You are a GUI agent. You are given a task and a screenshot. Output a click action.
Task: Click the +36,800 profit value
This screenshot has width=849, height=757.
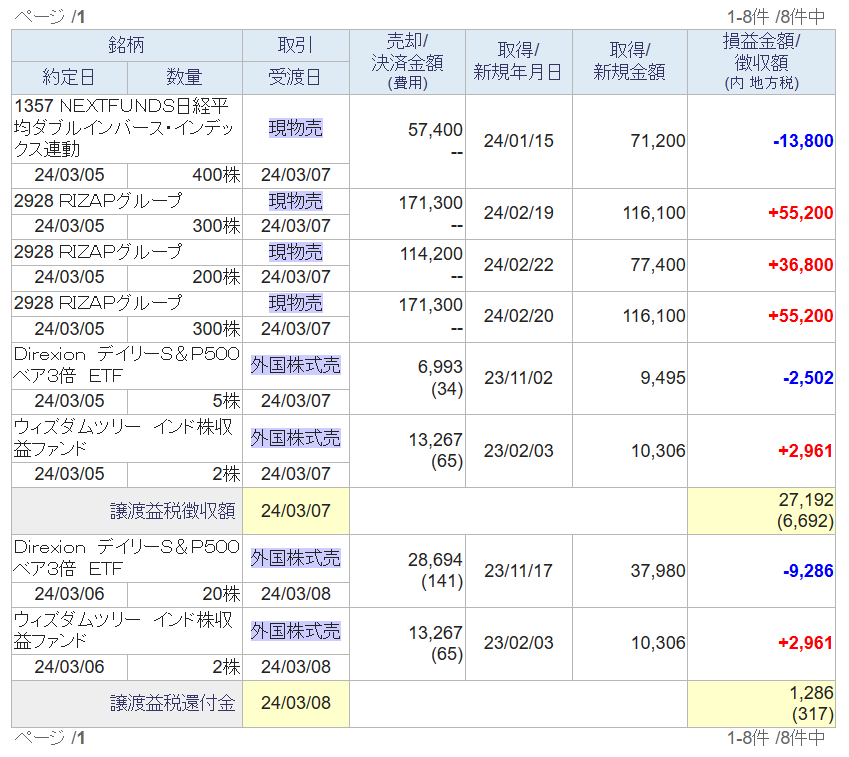(x=800, y=265)
